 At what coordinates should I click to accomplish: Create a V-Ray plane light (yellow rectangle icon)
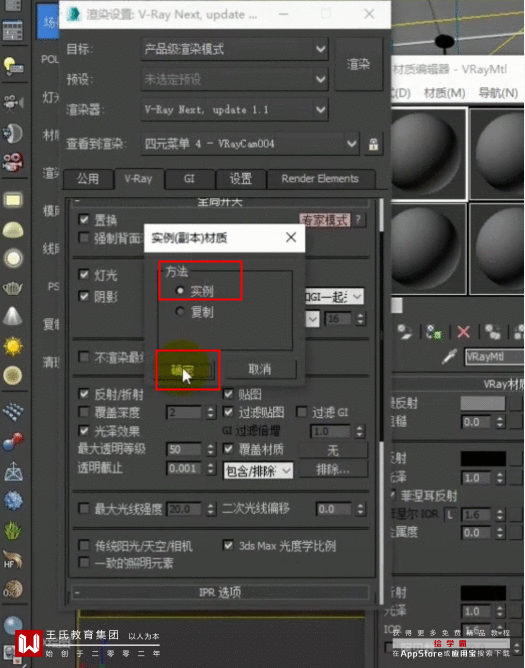13,199
